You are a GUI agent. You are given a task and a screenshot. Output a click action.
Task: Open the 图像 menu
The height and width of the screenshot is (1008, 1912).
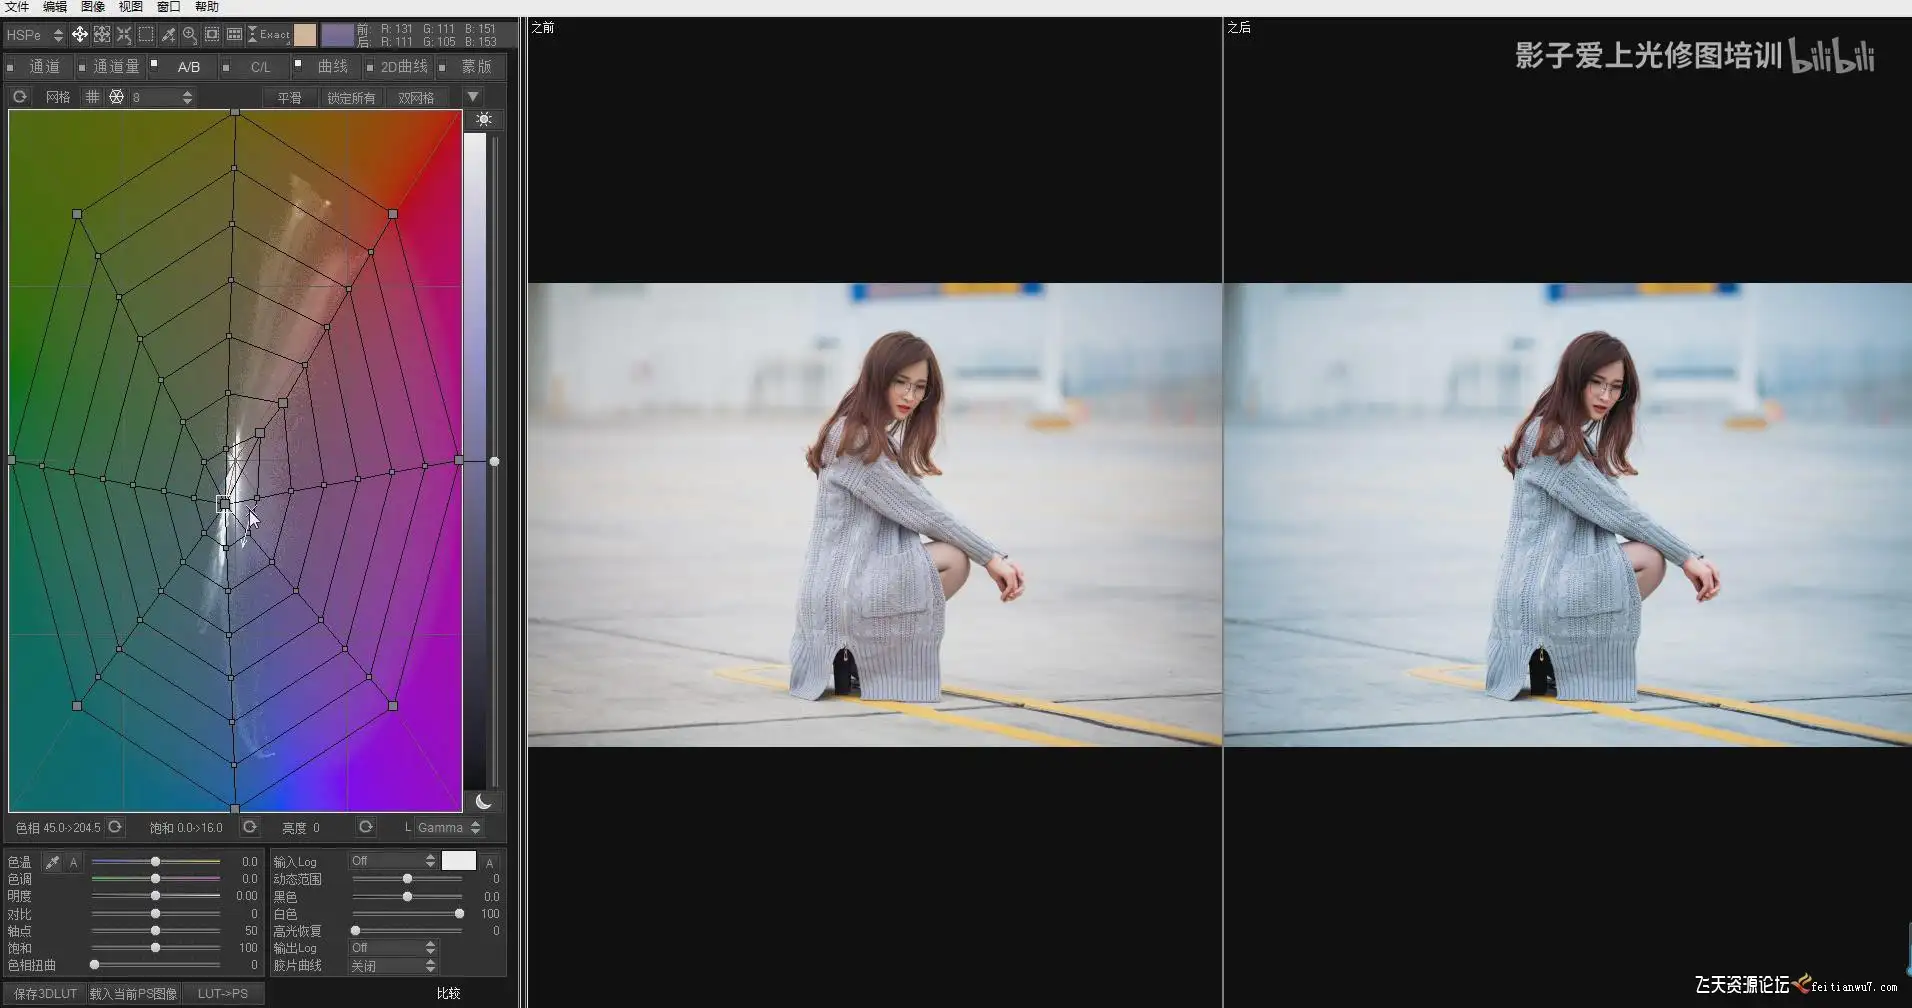coord(93,7)
